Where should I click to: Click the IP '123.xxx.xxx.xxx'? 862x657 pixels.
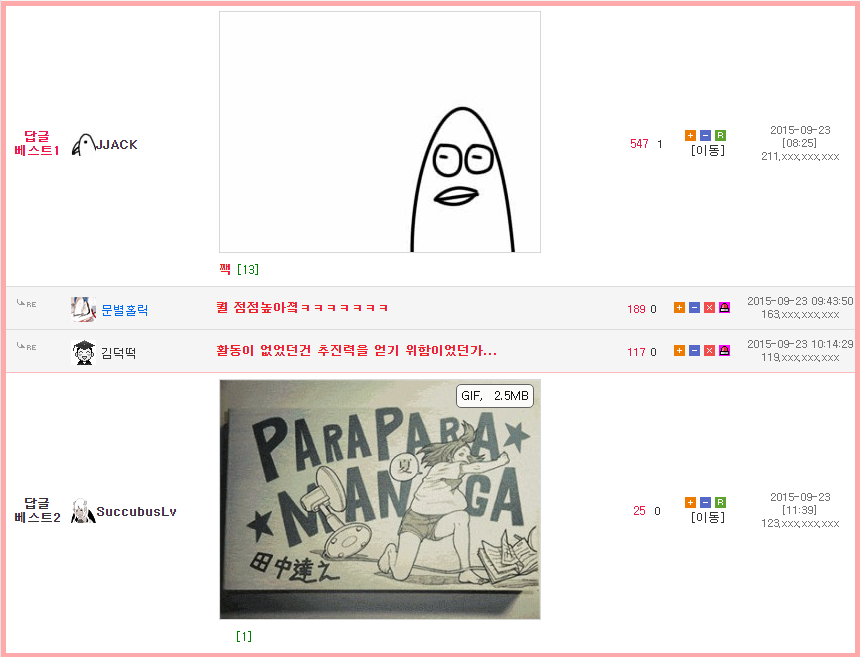(x=800, y=524)
